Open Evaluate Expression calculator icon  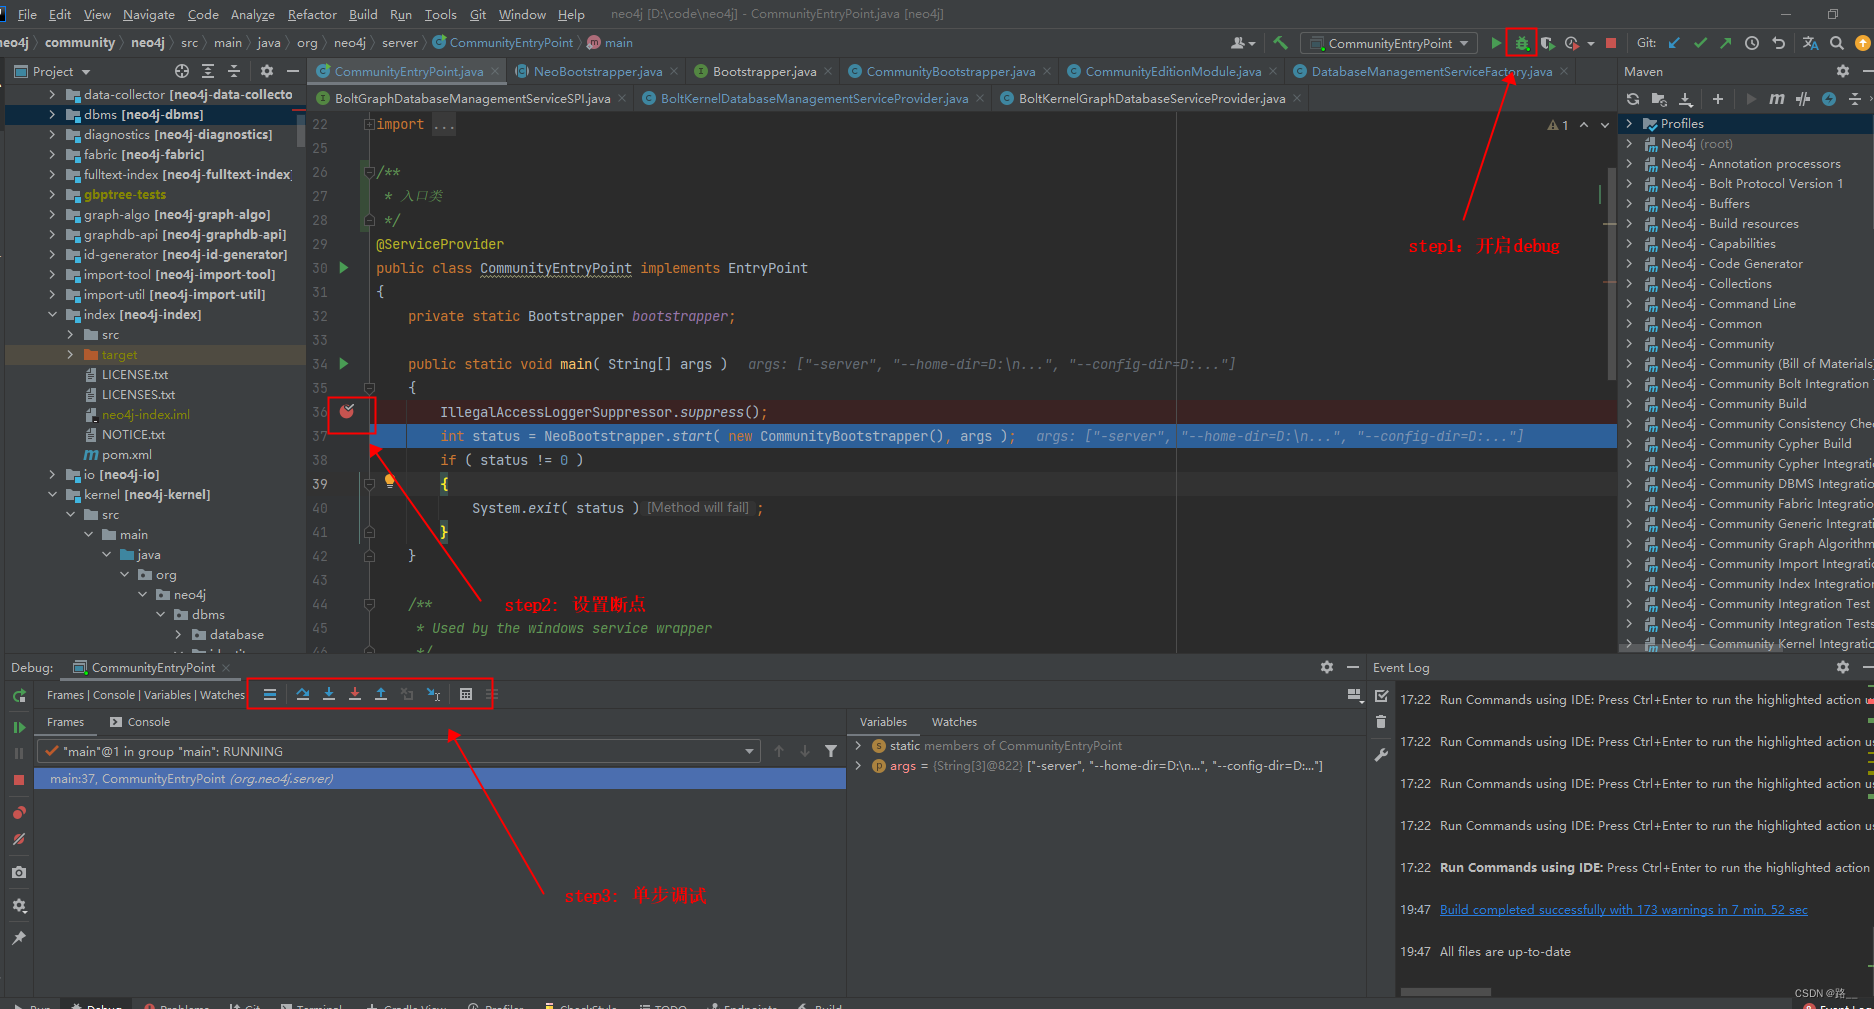[x=466, y=694]
